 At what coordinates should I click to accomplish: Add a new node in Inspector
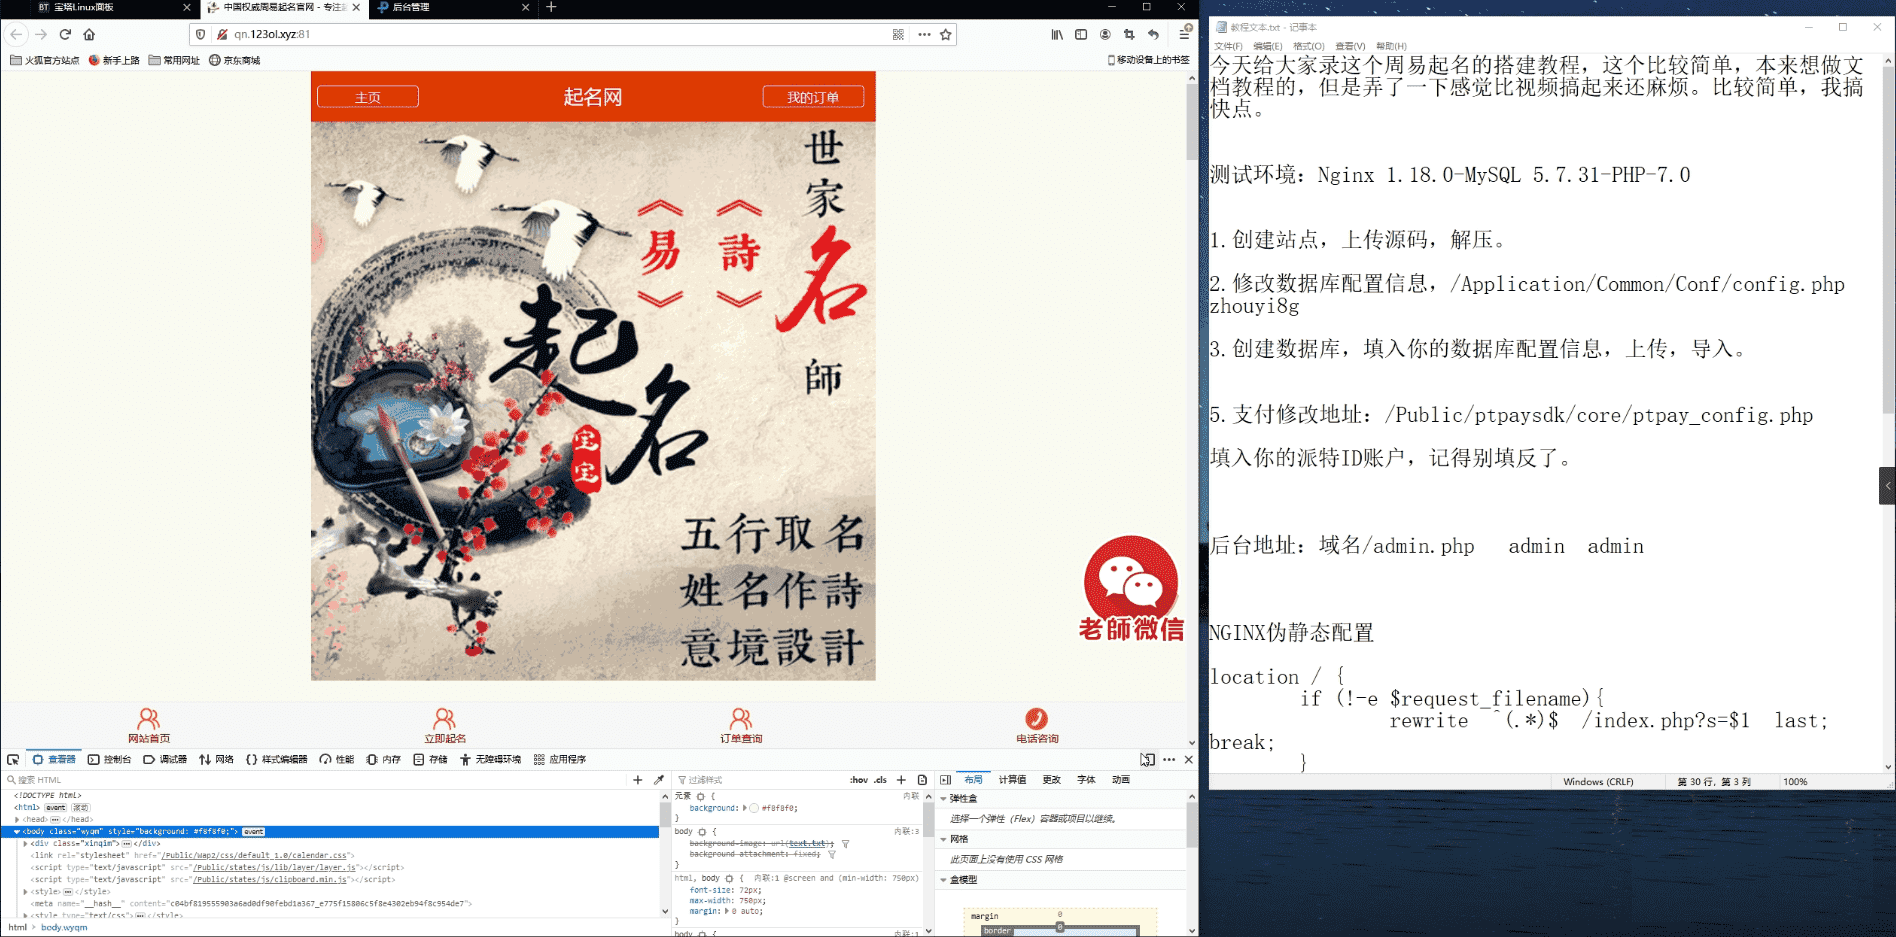point(638,780)
